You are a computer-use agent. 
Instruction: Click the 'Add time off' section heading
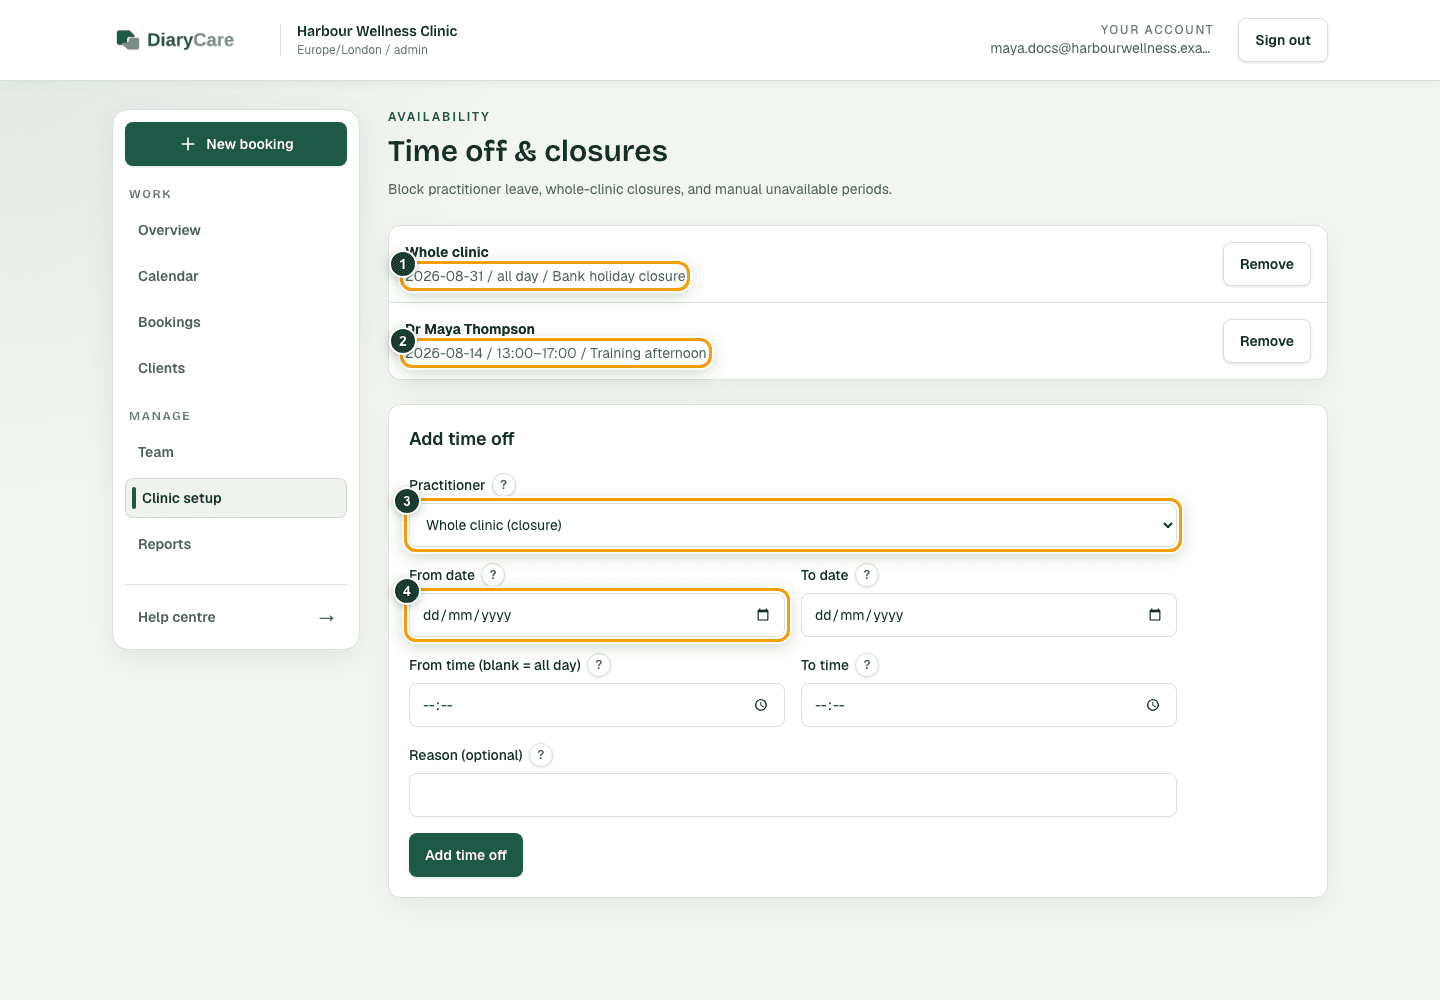(x=462, y=439)
